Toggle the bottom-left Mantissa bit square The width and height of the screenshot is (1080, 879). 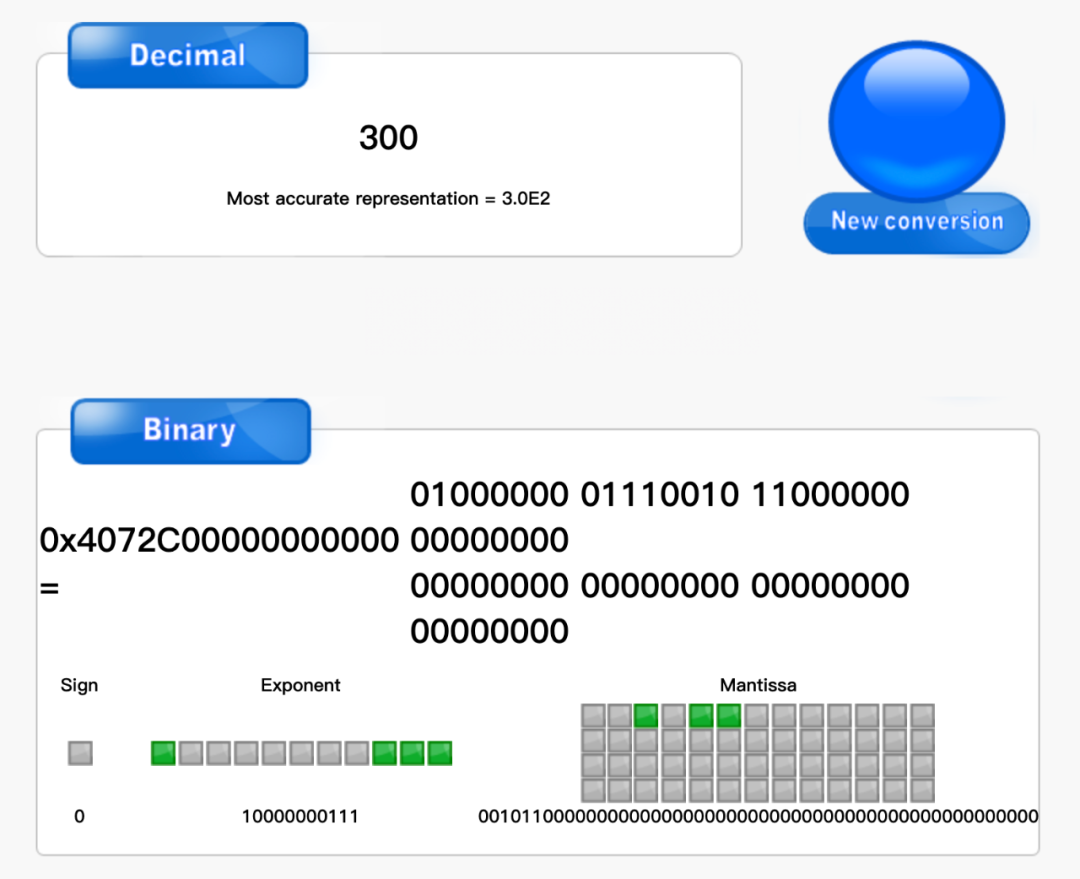pyautogui.click(x=593, y=790)
